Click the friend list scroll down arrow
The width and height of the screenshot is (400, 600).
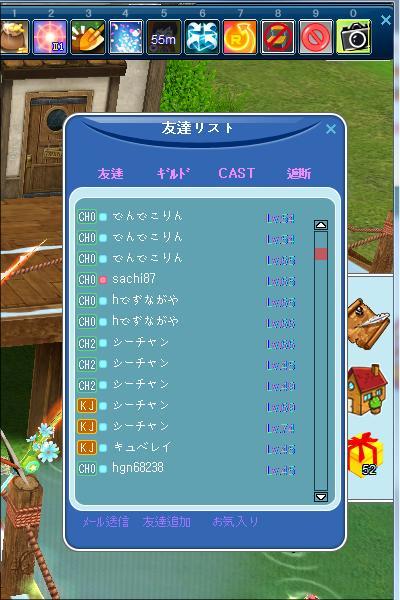tap(321, 497)
